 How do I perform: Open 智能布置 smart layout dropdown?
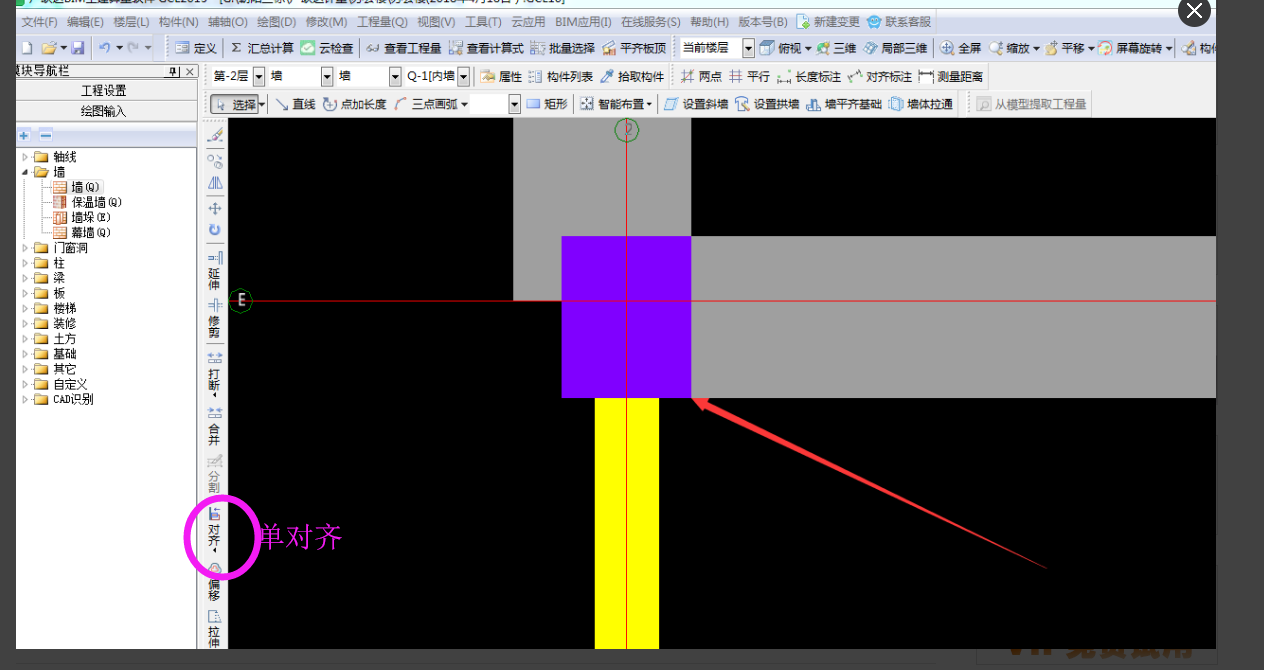click(649, 104)
